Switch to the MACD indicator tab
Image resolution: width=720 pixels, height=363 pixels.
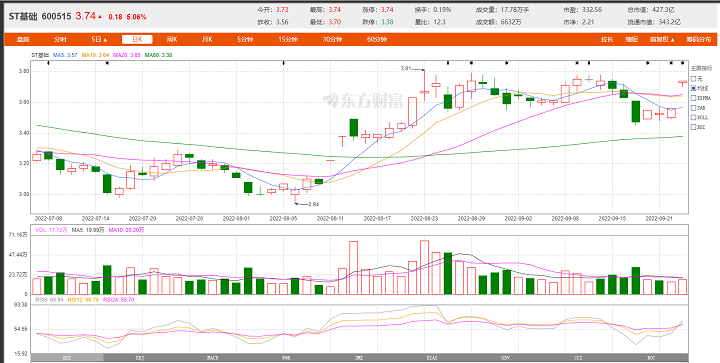pos(213,357)
